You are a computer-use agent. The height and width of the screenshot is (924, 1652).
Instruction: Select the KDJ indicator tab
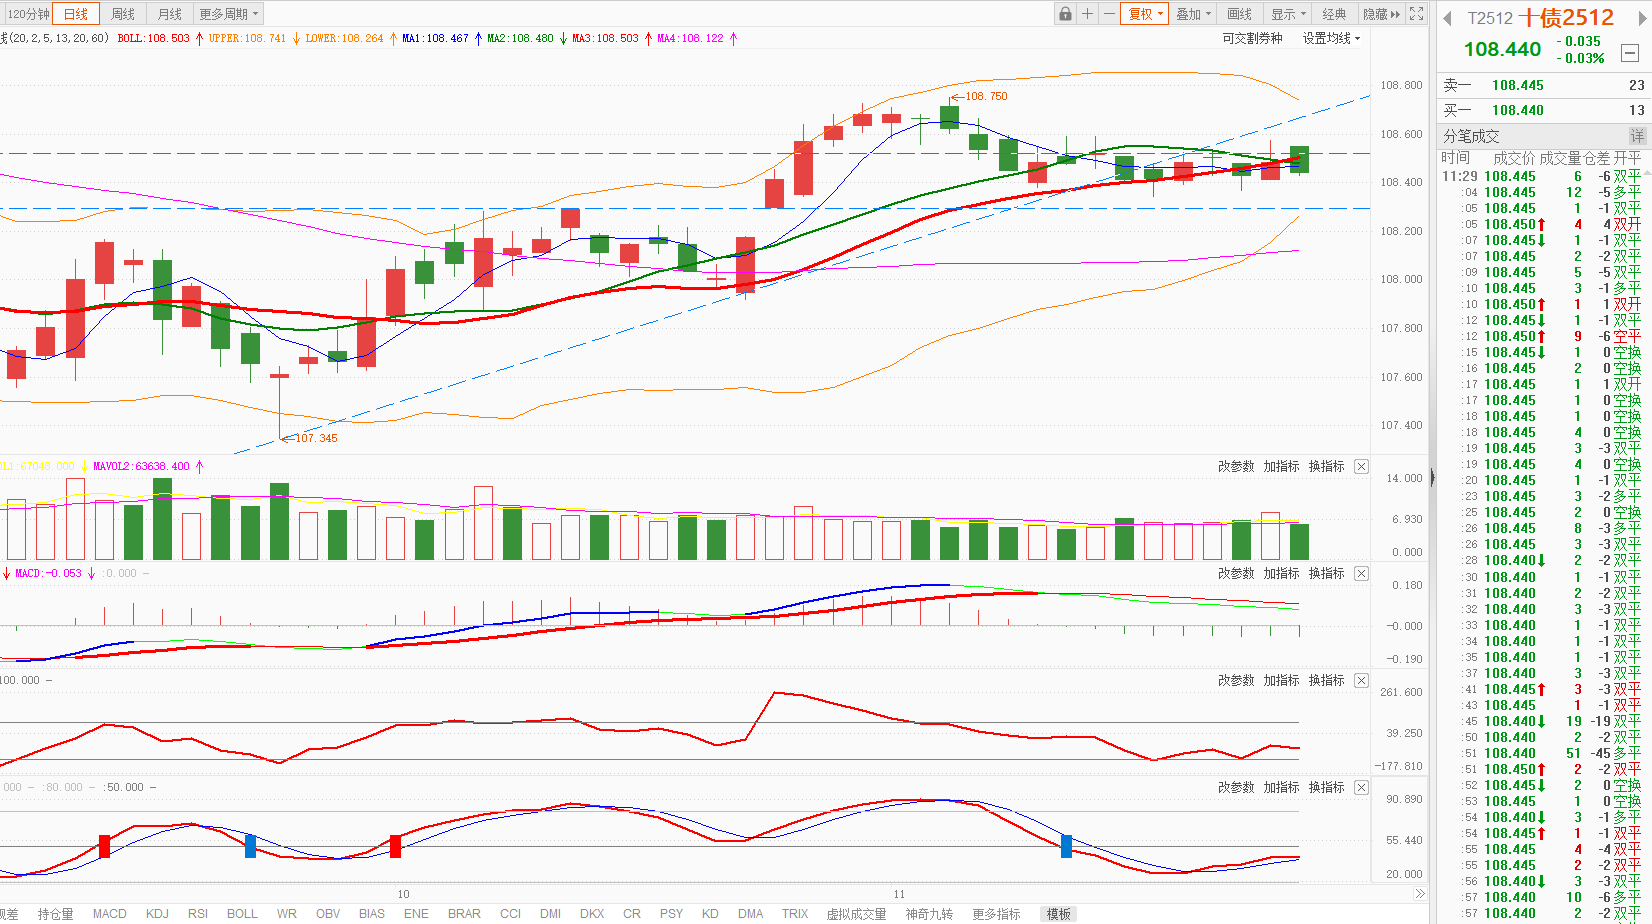click(157, 914)
